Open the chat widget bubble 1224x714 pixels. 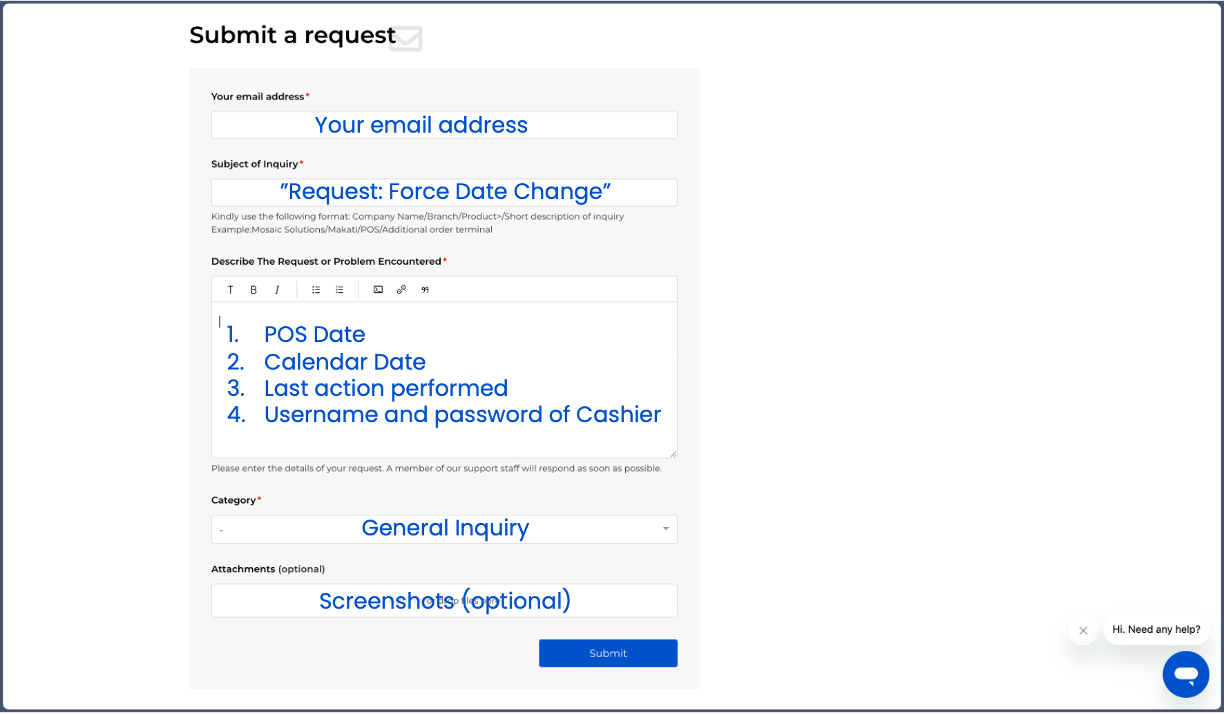pos(1186,674)
